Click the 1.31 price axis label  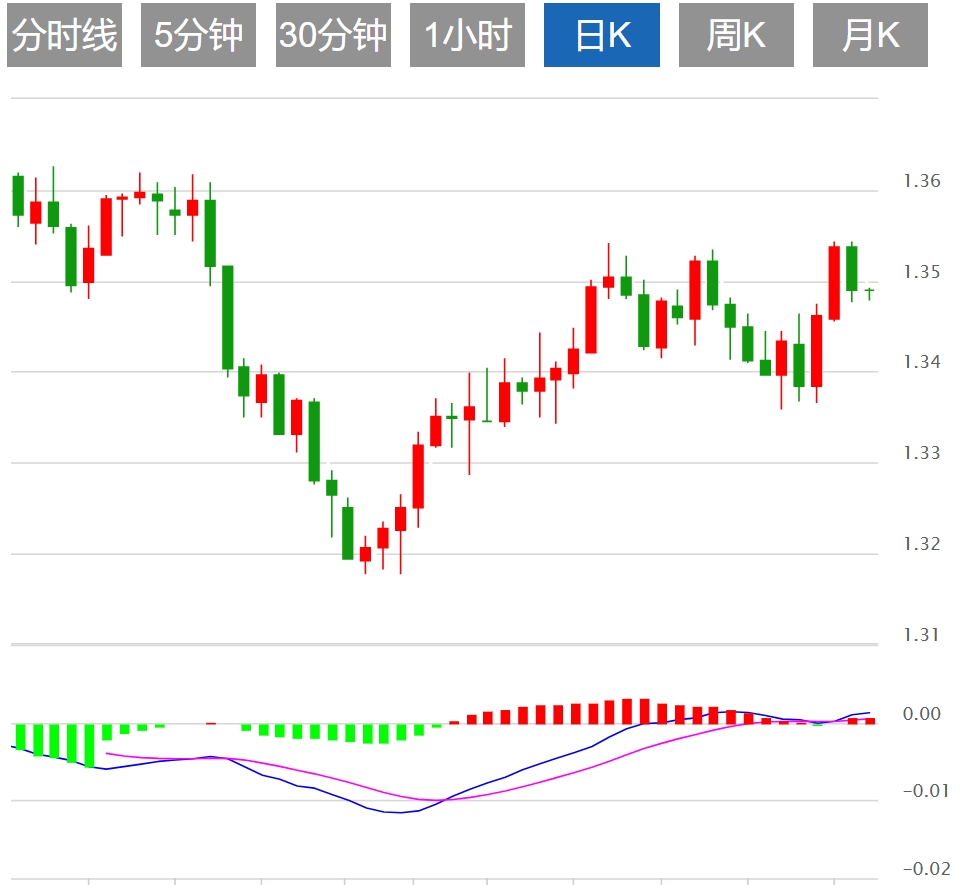click(x=921, y=635)
